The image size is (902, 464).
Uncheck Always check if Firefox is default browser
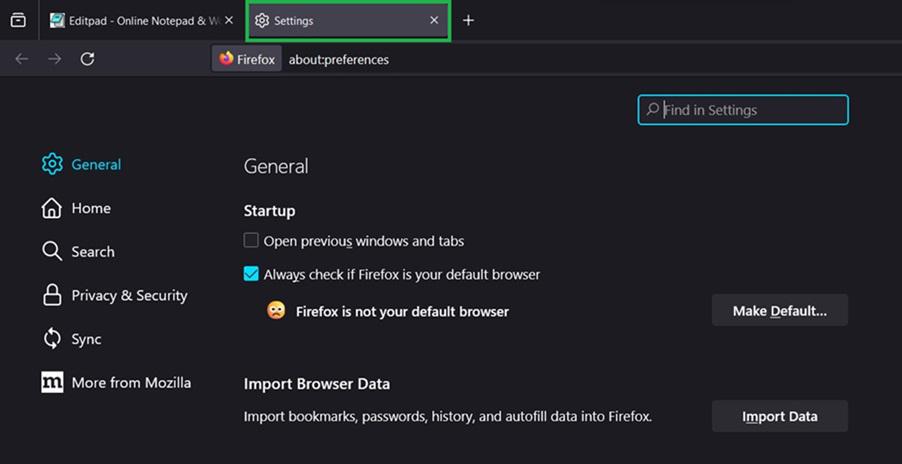(251, 274)
